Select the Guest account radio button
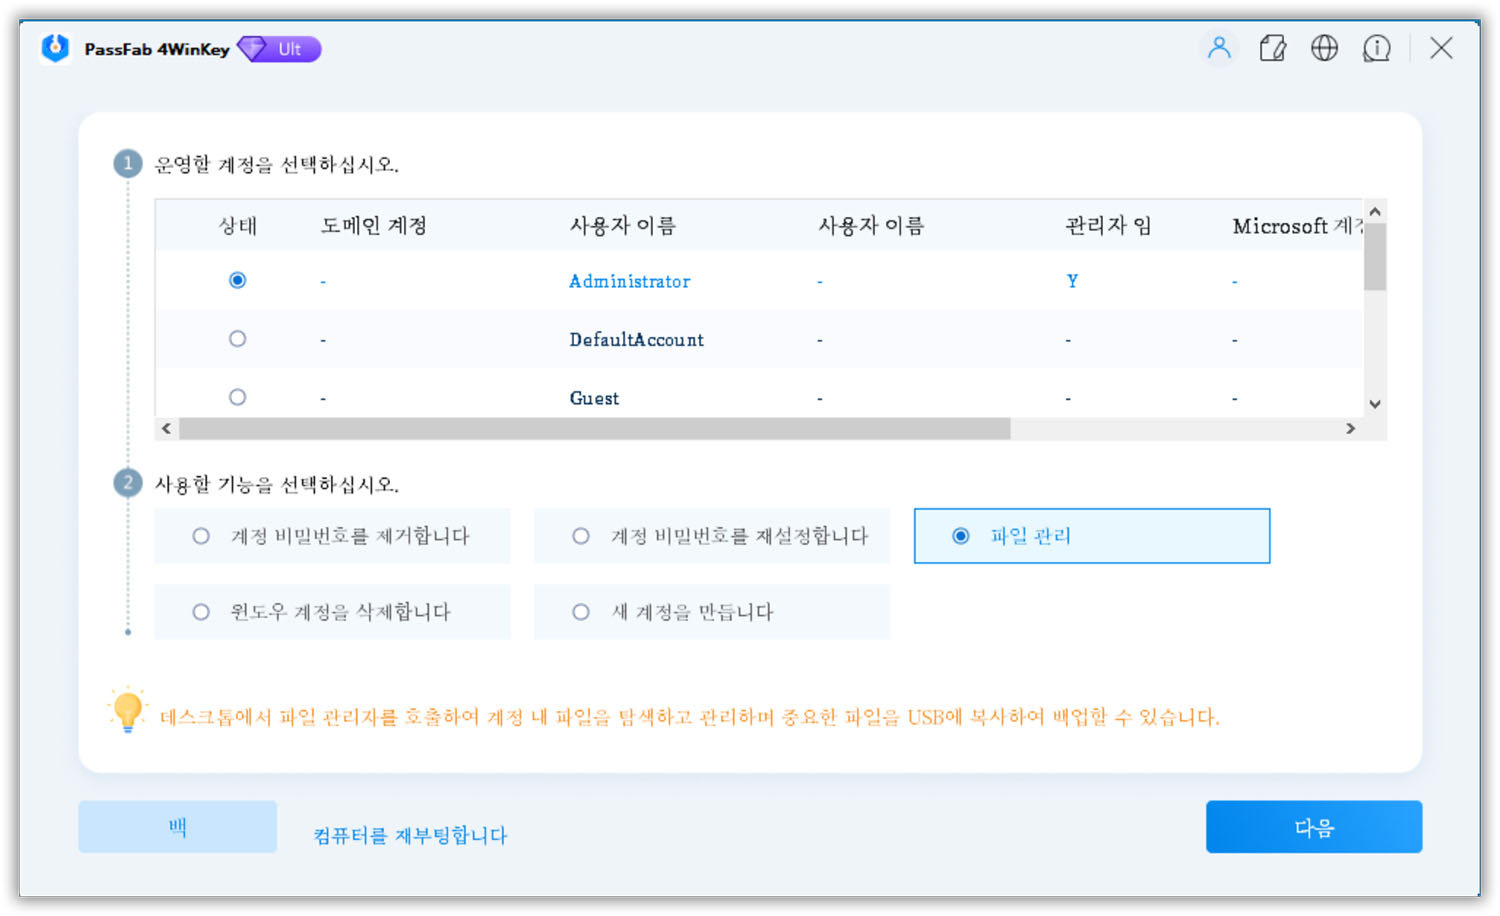This screenshot has width=1500, height=916. point(237,396)
